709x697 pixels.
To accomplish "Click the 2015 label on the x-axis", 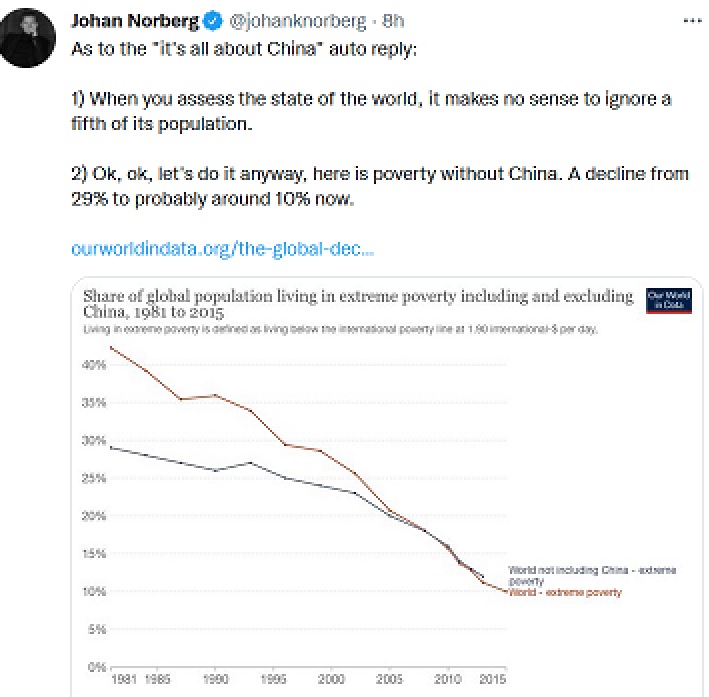I will point(492,679).
